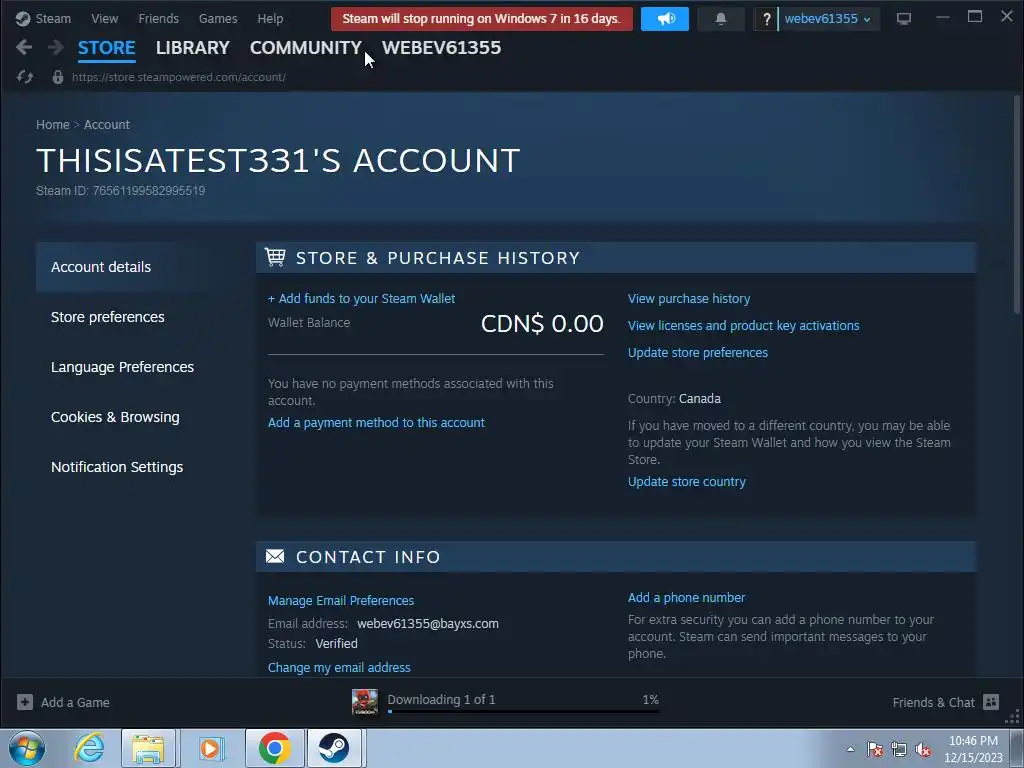The width and height of the screenshot is (1024, 768).
Task: Open announcements via the blue megaphone button
Action: [x=665, y=19]
